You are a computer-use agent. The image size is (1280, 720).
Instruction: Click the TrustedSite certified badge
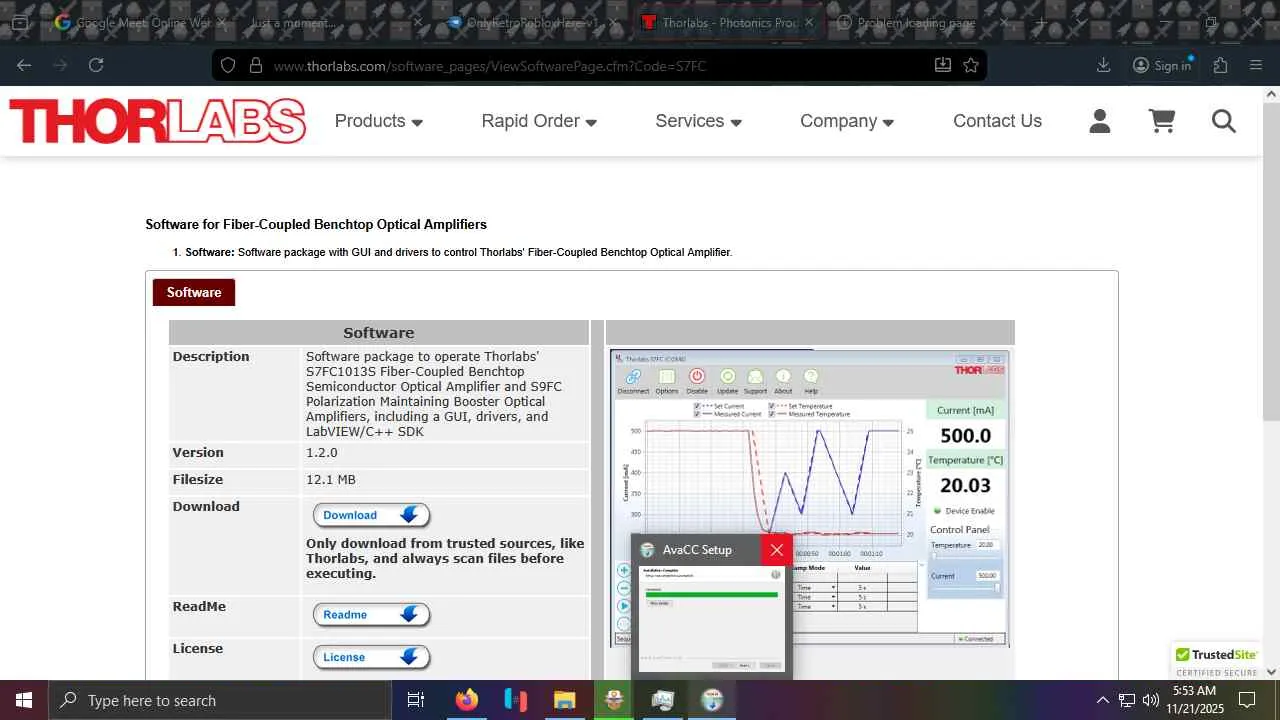[1217, 661]
